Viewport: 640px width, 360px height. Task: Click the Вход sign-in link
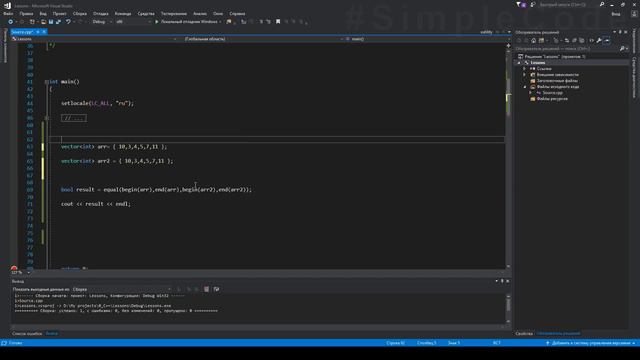pyautogui.click(x=616, y=14)
